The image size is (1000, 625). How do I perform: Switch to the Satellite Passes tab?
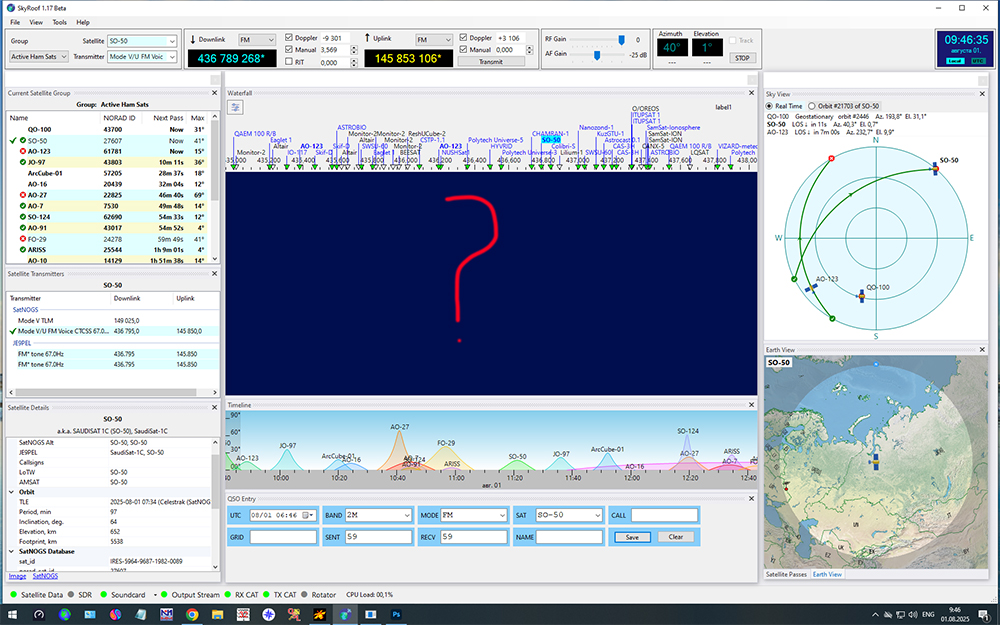tap(786, 575)
